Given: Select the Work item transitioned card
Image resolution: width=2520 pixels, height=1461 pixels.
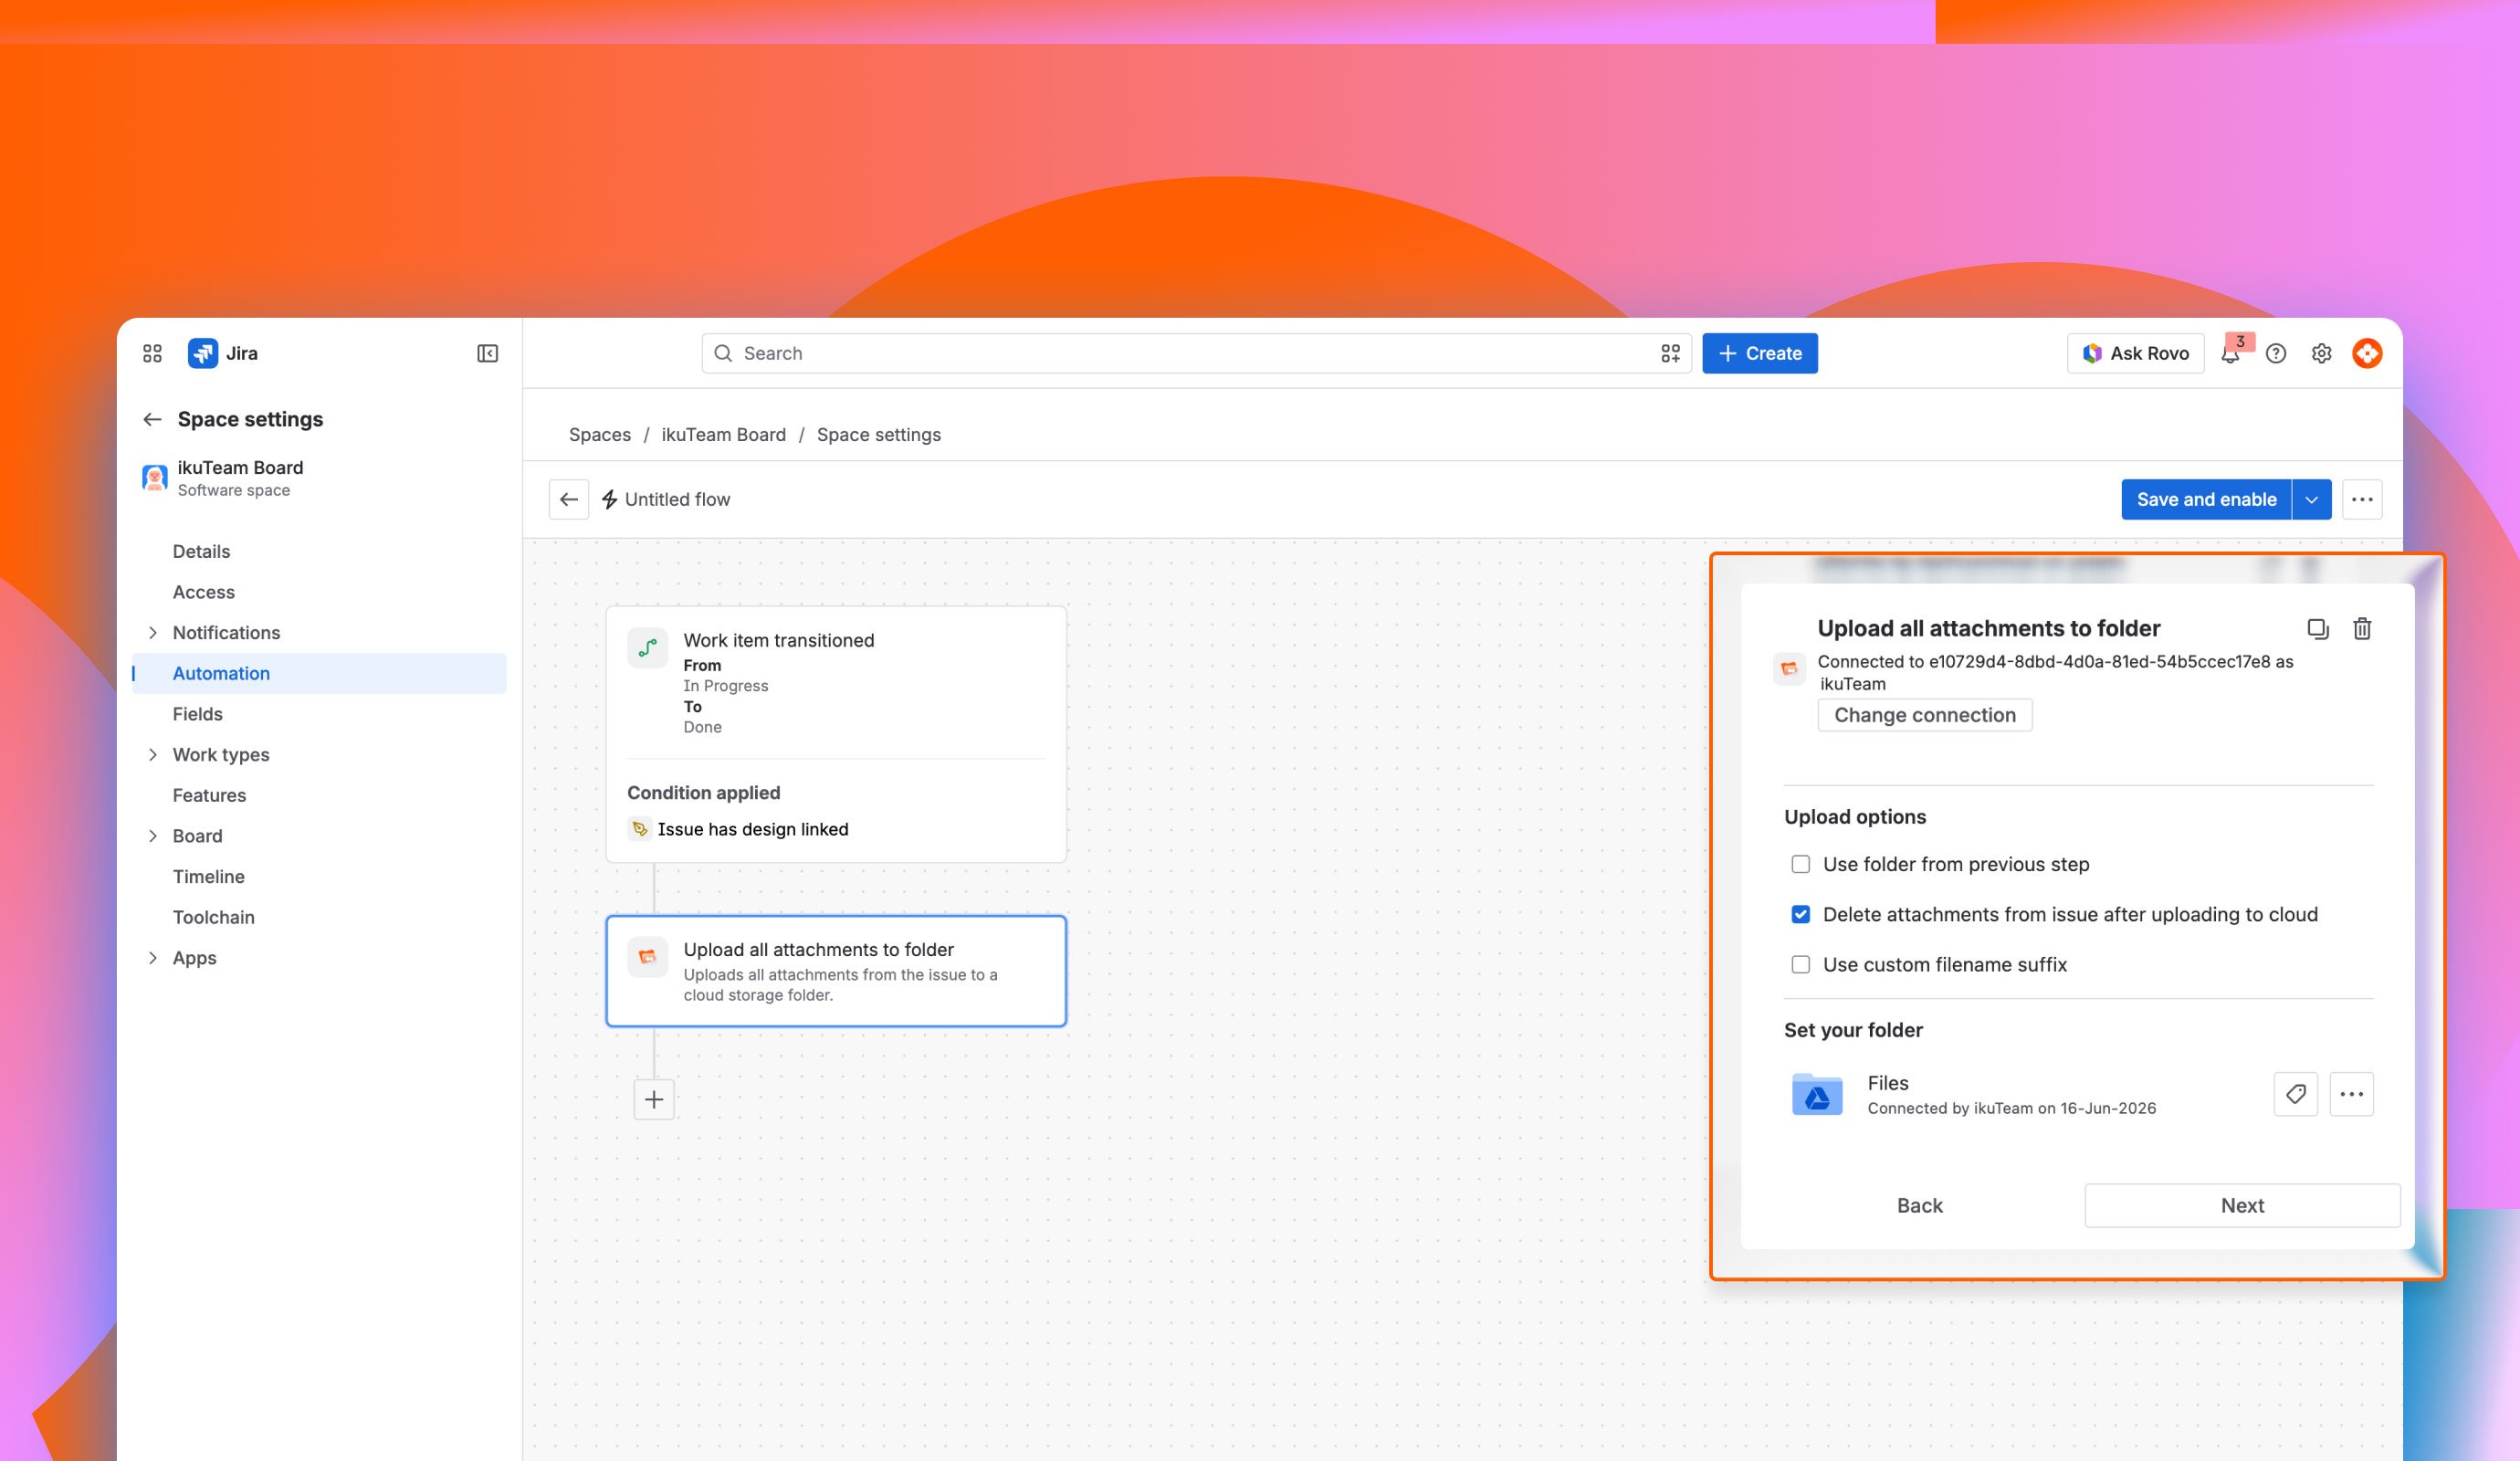Looking at the screenshot, I should tap(836, 734).
